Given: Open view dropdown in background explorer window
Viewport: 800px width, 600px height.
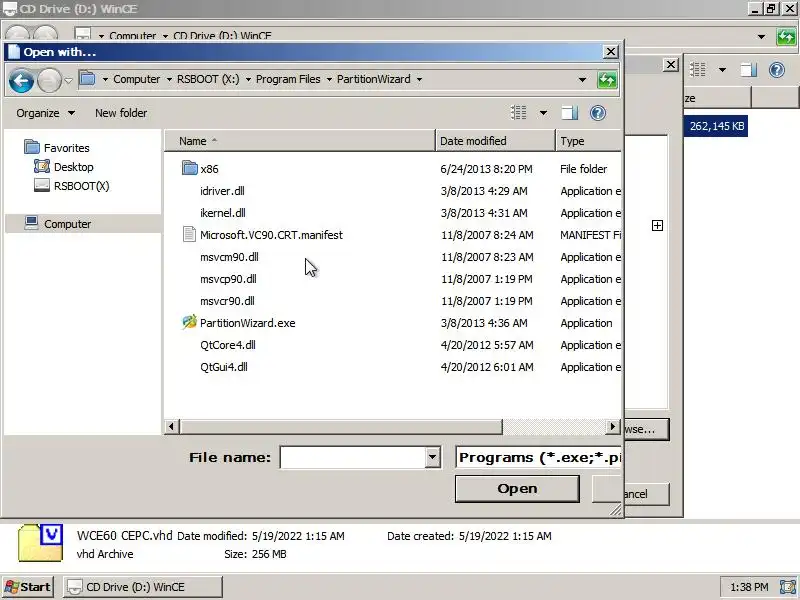Looking at the screenshot, I should (722, 69).
